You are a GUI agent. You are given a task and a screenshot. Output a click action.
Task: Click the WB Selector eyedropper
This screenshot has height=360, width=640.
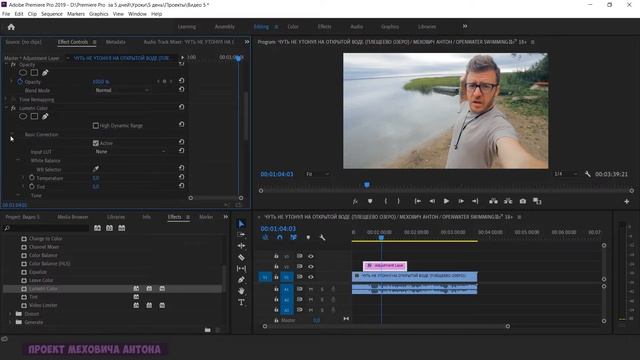click(96, 169)
